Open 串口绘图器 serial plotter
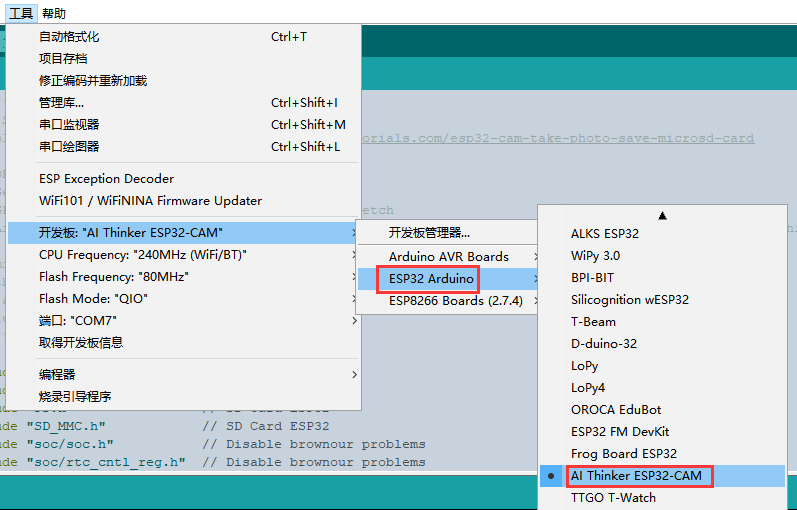Image resolution: width=797 pixels, height=510 pixels. [x=184, y=146]
